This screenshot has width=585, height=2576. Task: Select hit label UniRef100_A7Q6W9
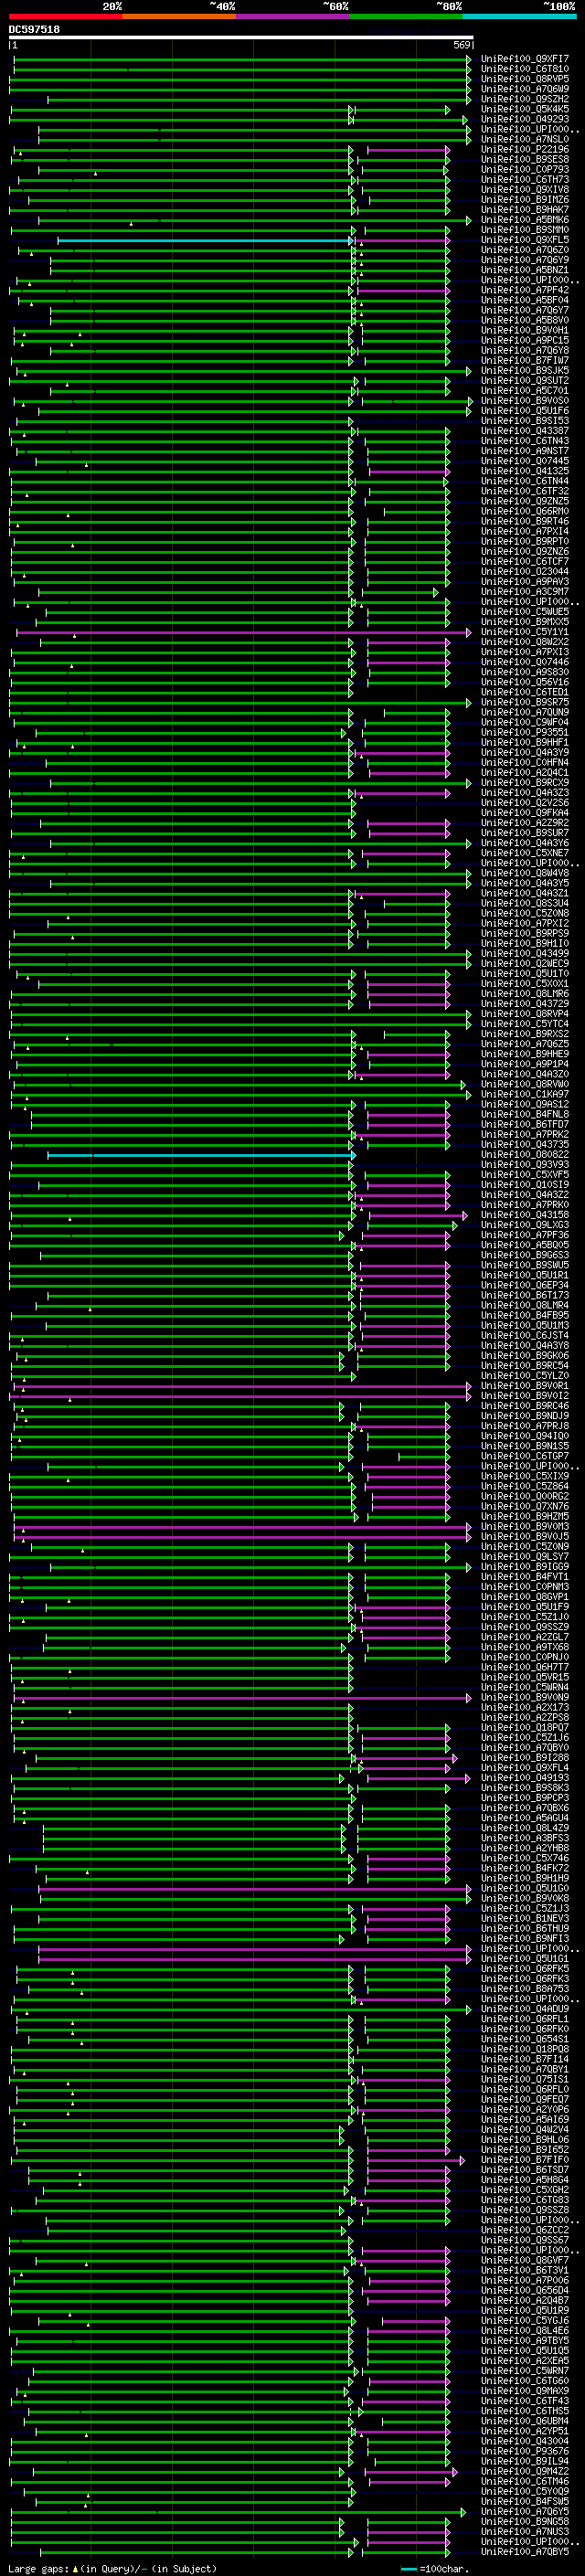click(x=525, y=89)
